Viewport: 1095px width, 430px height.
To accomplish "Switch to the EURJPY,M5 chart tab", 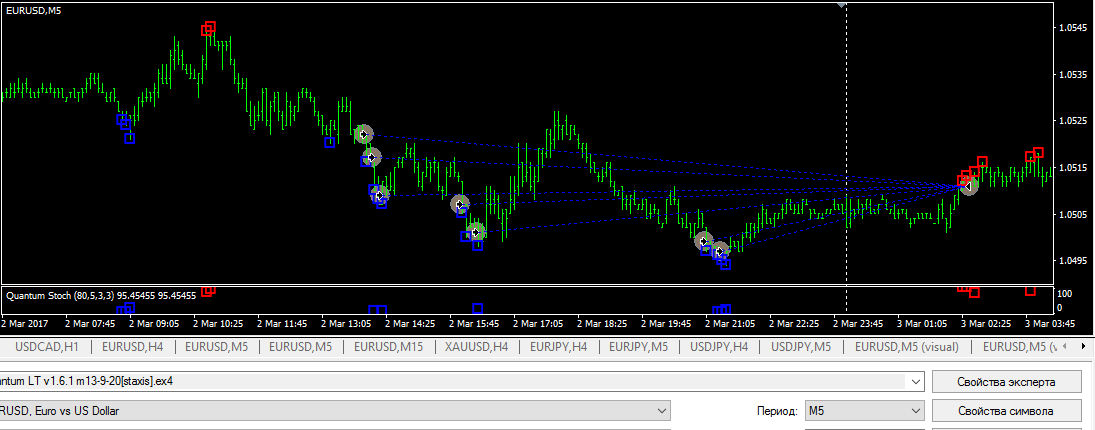I will click(638, 346).
